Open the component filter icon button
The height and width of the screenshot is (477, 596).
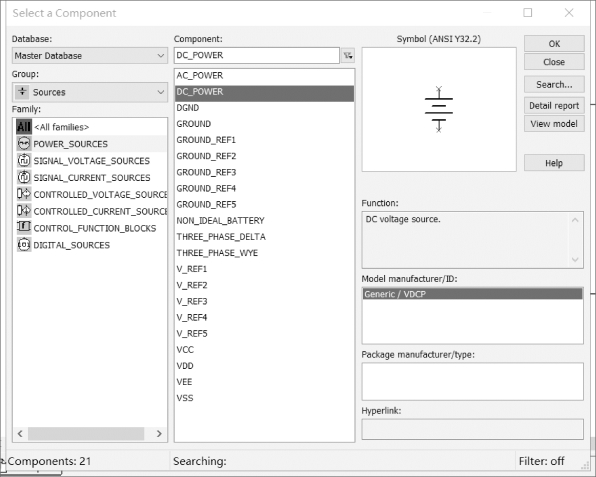pos(348,56)
